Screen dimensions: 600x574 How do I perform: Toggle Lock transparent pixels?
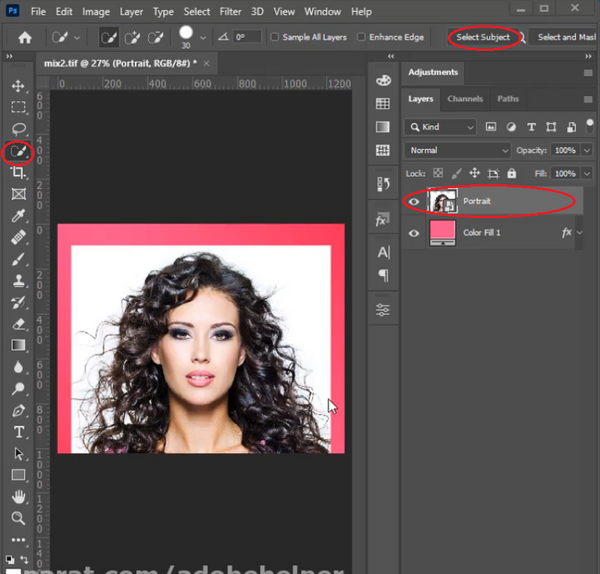438,173
